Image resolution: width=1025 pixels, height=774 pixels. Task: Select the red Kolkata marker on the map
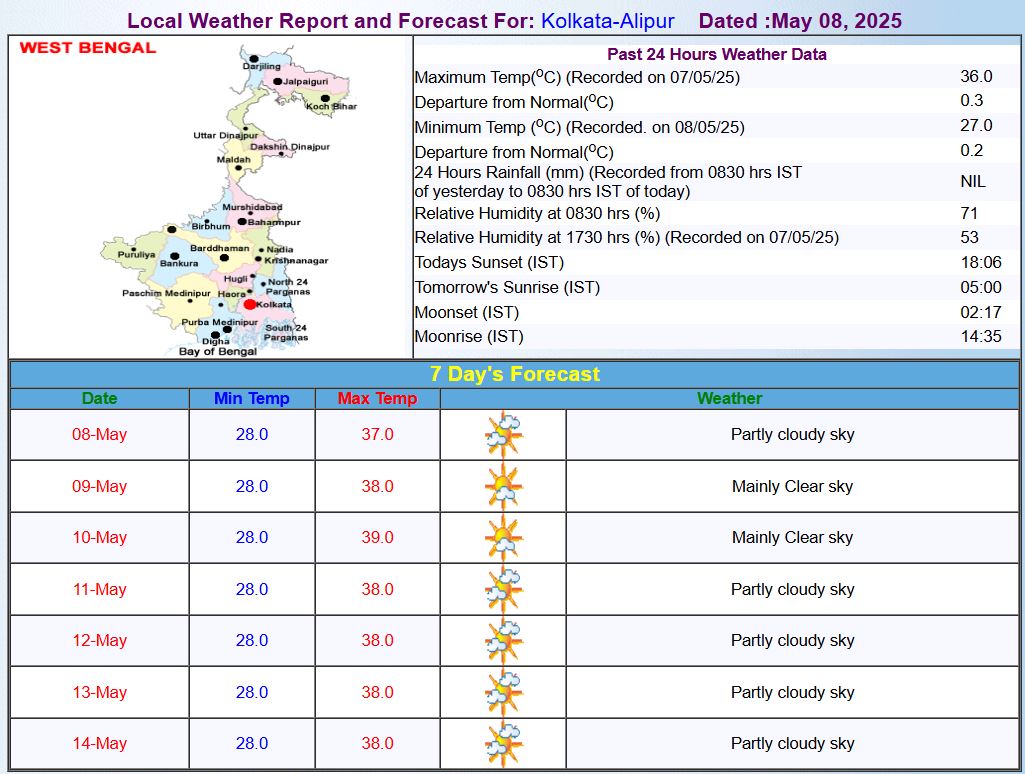(x=250, y=302)
